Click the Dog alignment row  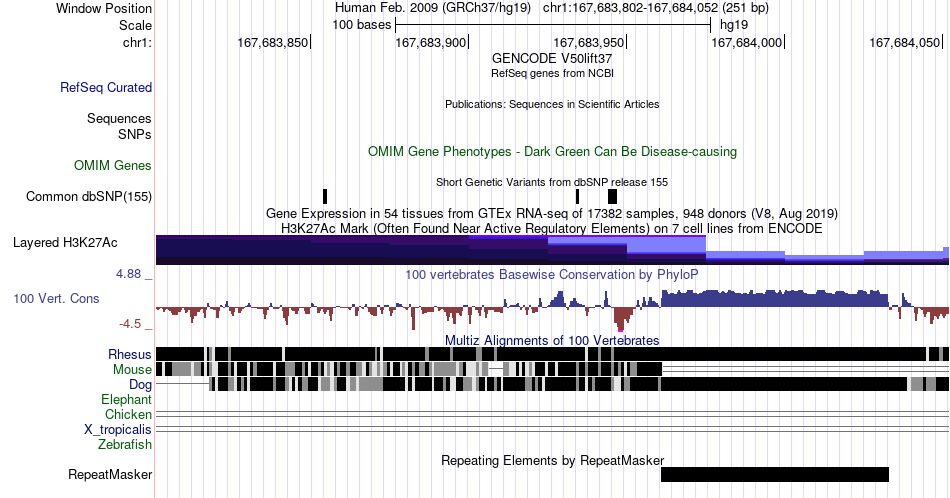[x=552, y=384]
